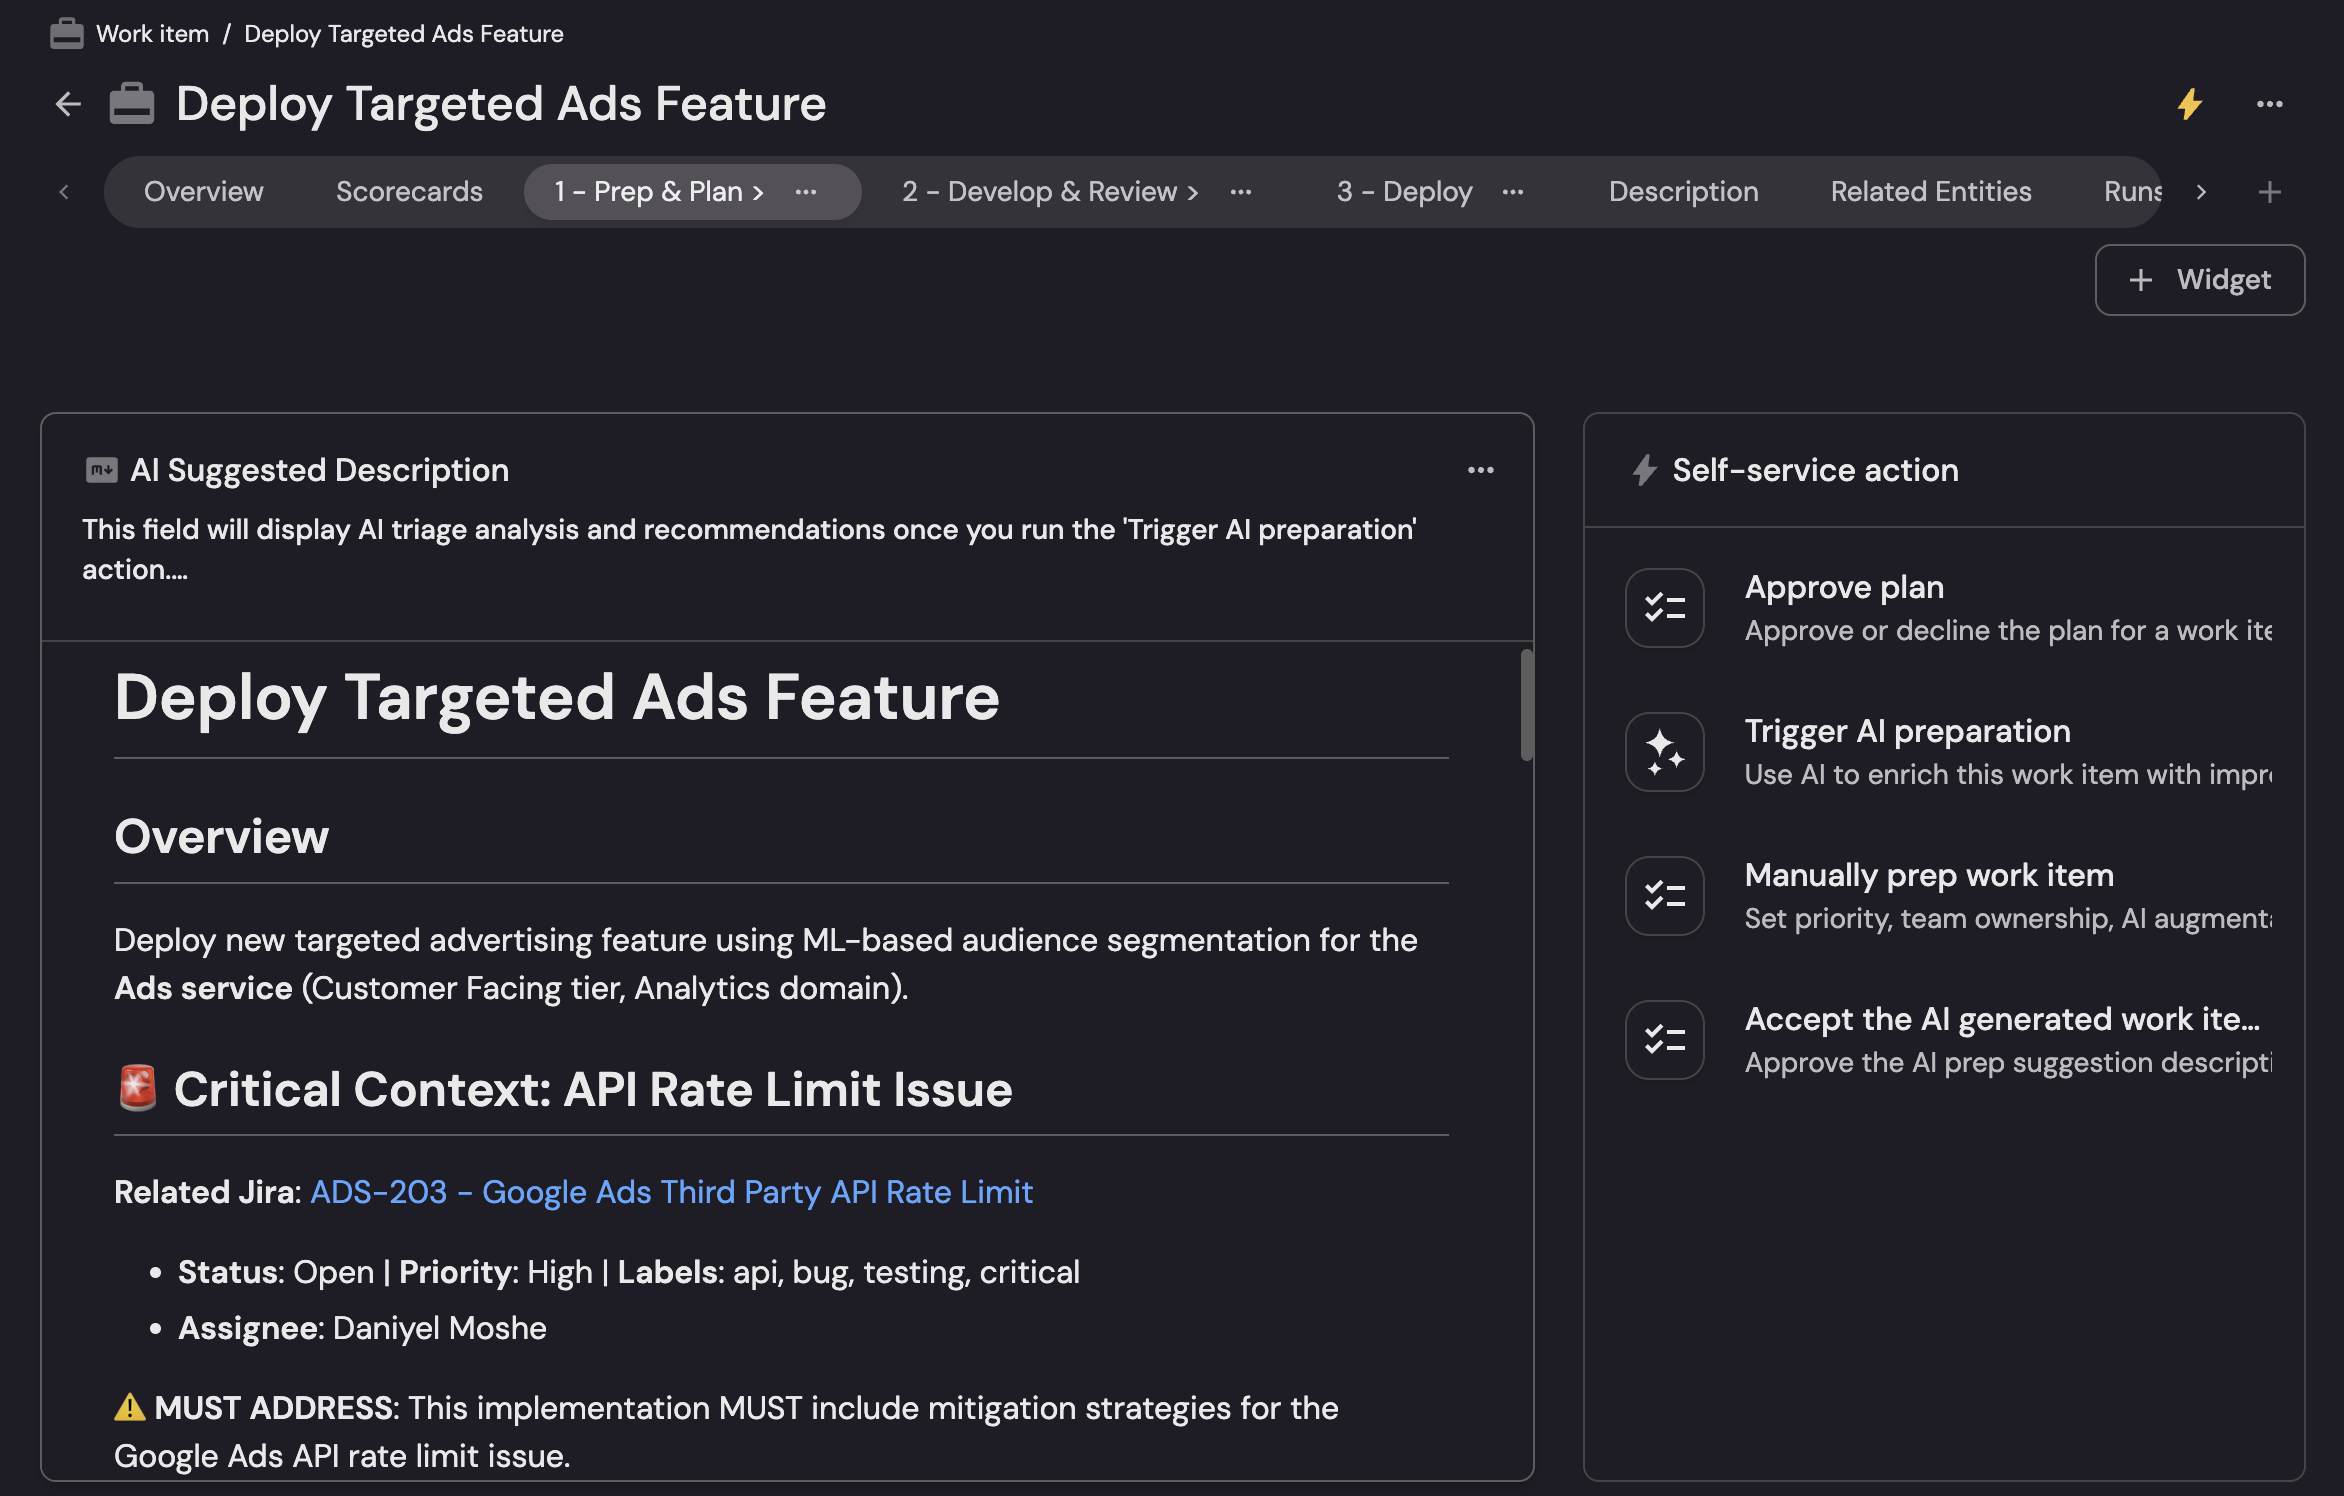
Task: Open the AI Suggested Description widget options menu
Action: coord(1480,470)
